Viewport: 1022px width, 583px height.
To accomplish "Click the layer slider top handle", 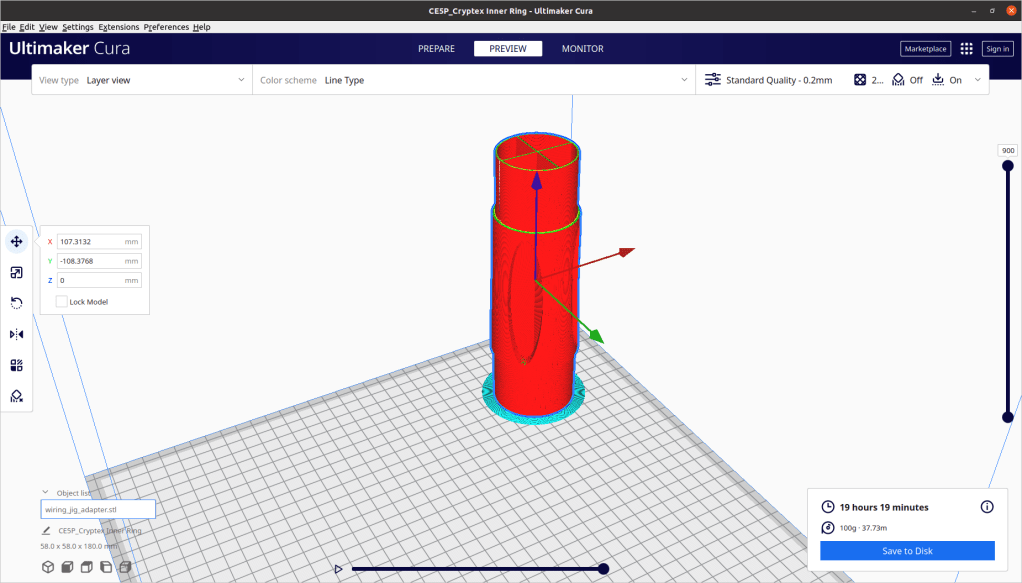I will pos(1007,166).
